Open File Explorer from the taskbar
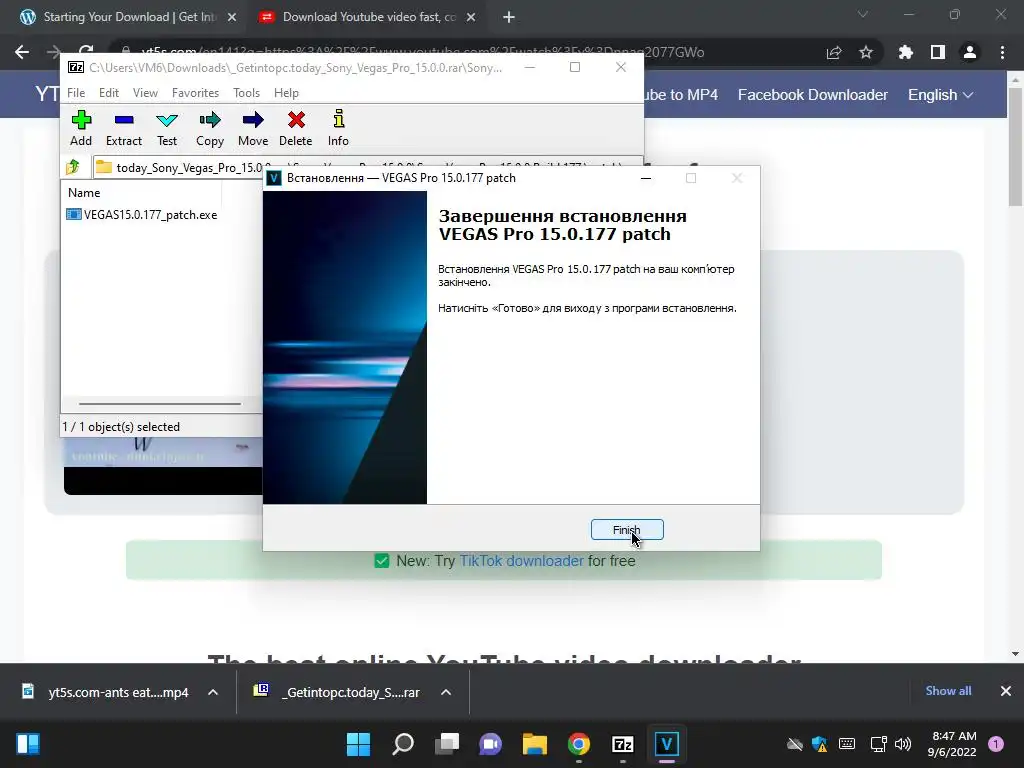Image resolution: width=1024 pixels, height=768 pixels. [534, 744]
